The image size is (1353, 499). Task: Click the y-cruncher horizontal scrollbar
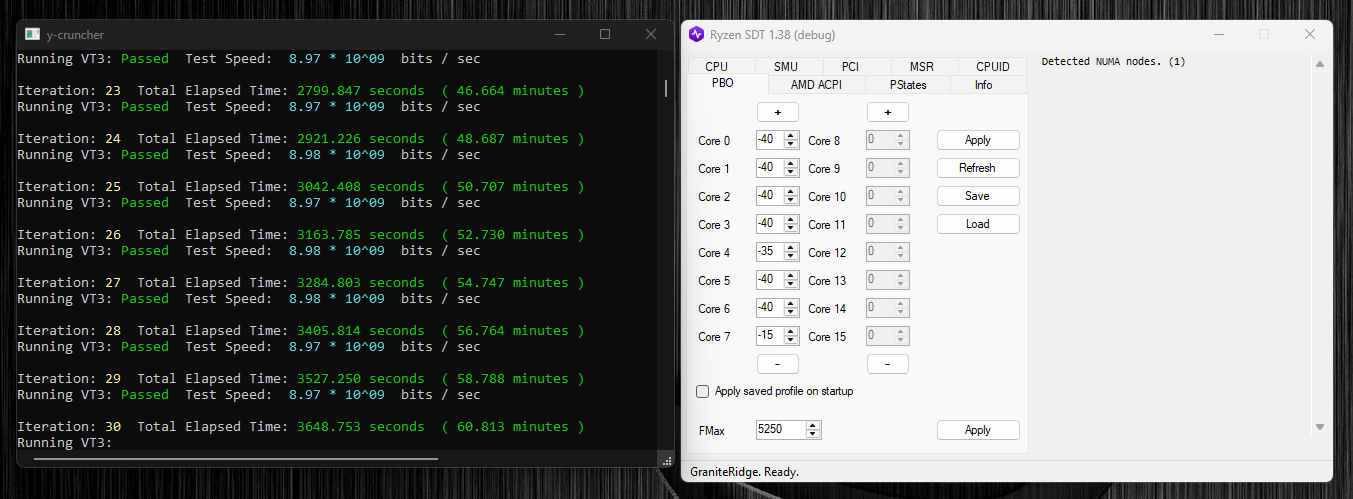pos(236,459)
